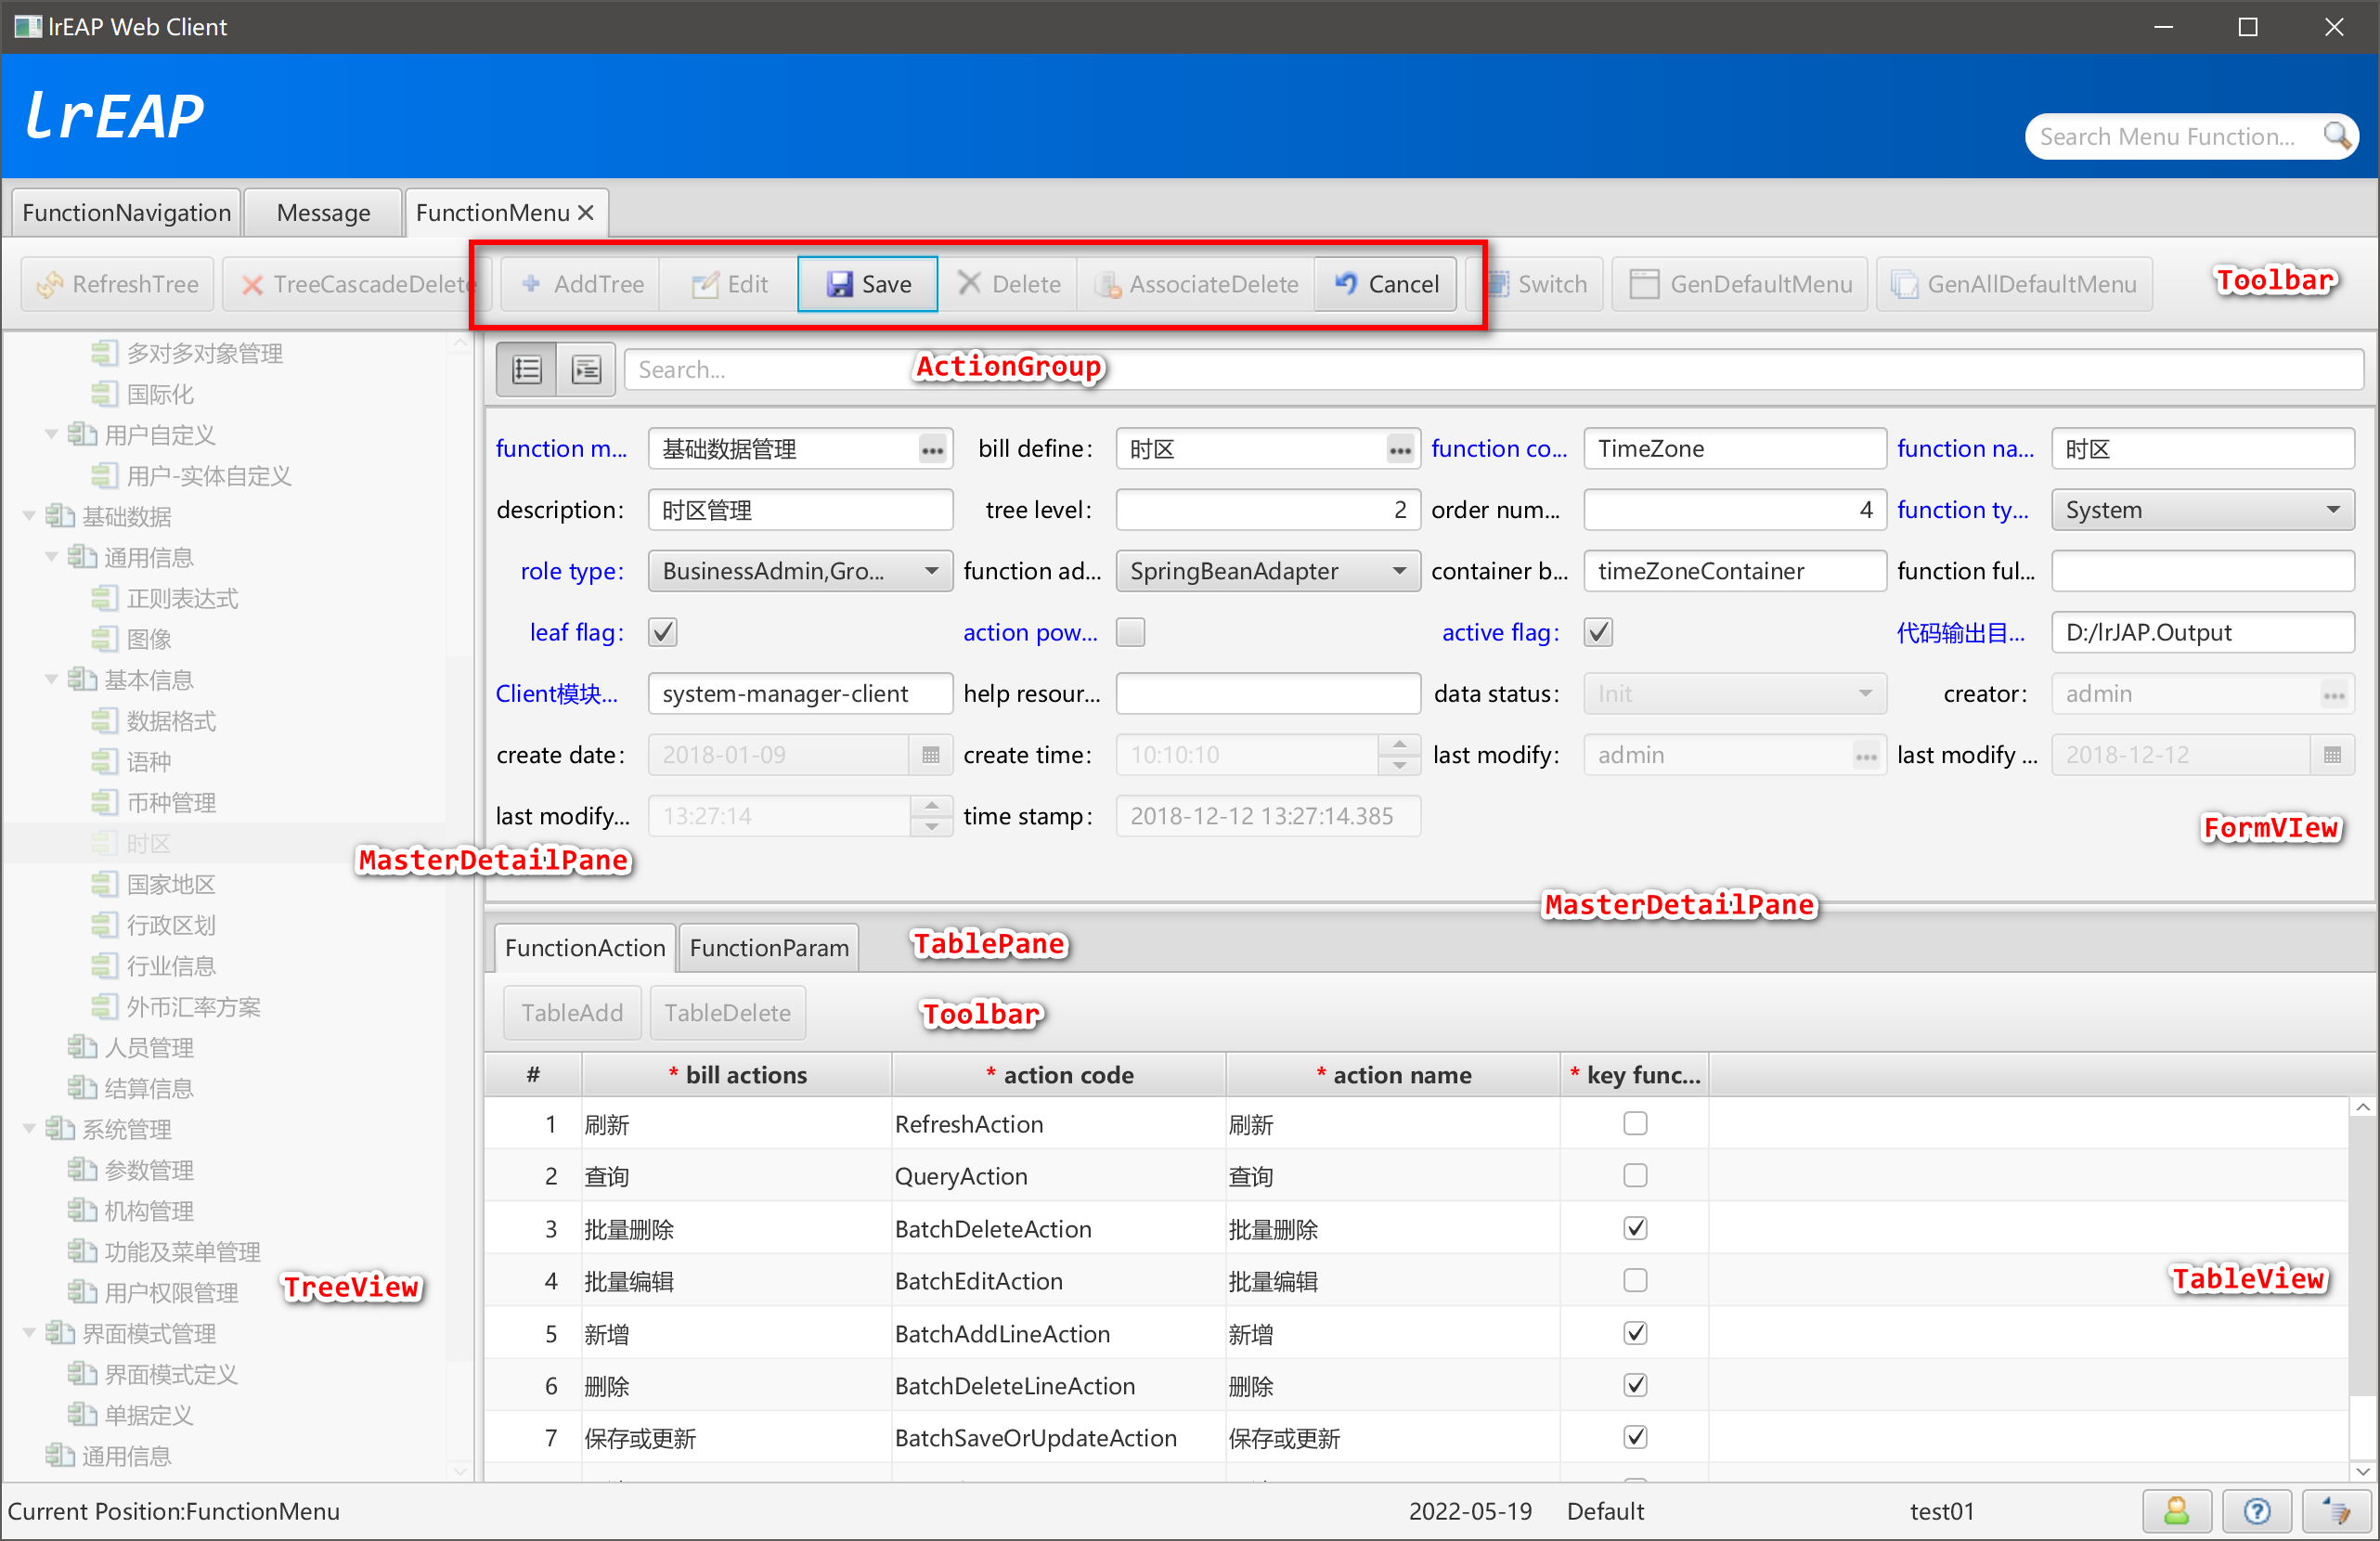Increase the create time spinner
The width and height of the screenshot is (2380, 1541).
[x=1399, y=745]
